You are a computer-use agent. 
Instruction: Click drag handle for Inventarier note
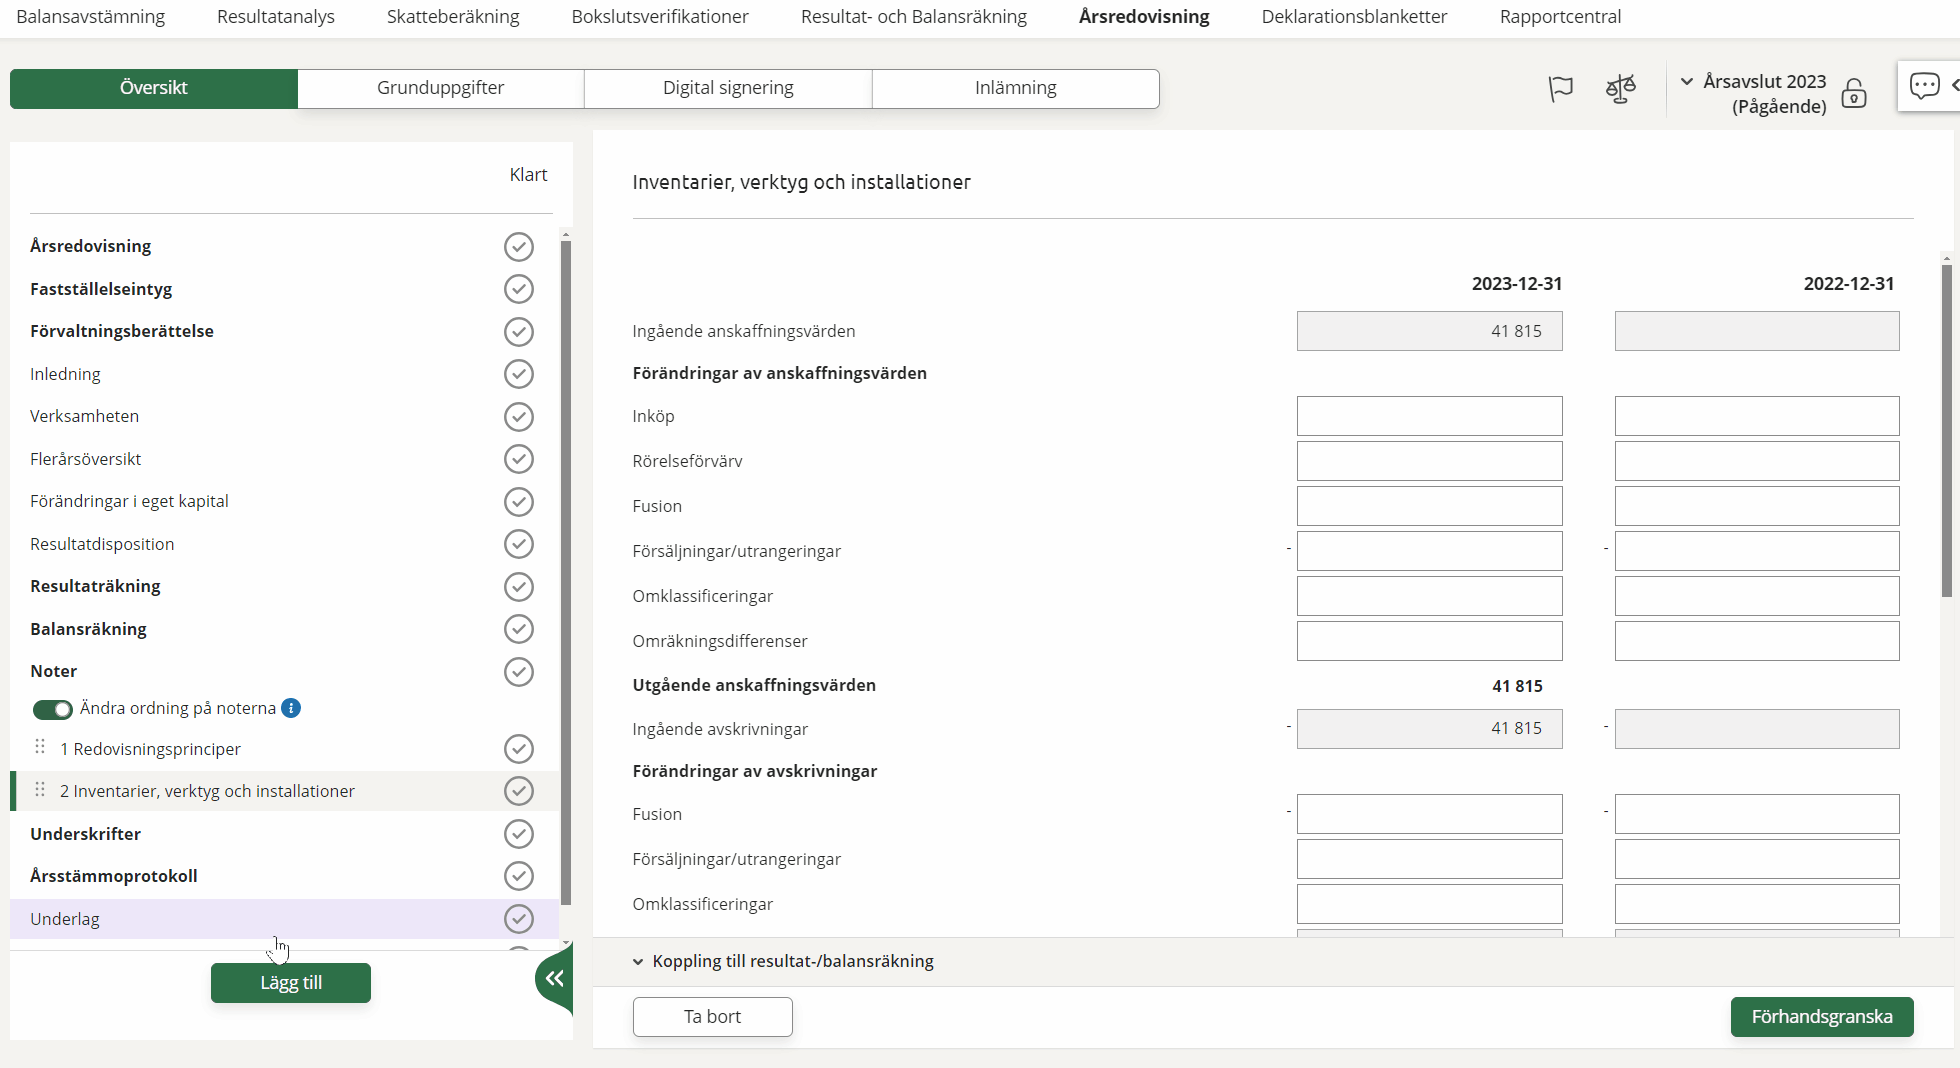point(40,790)
